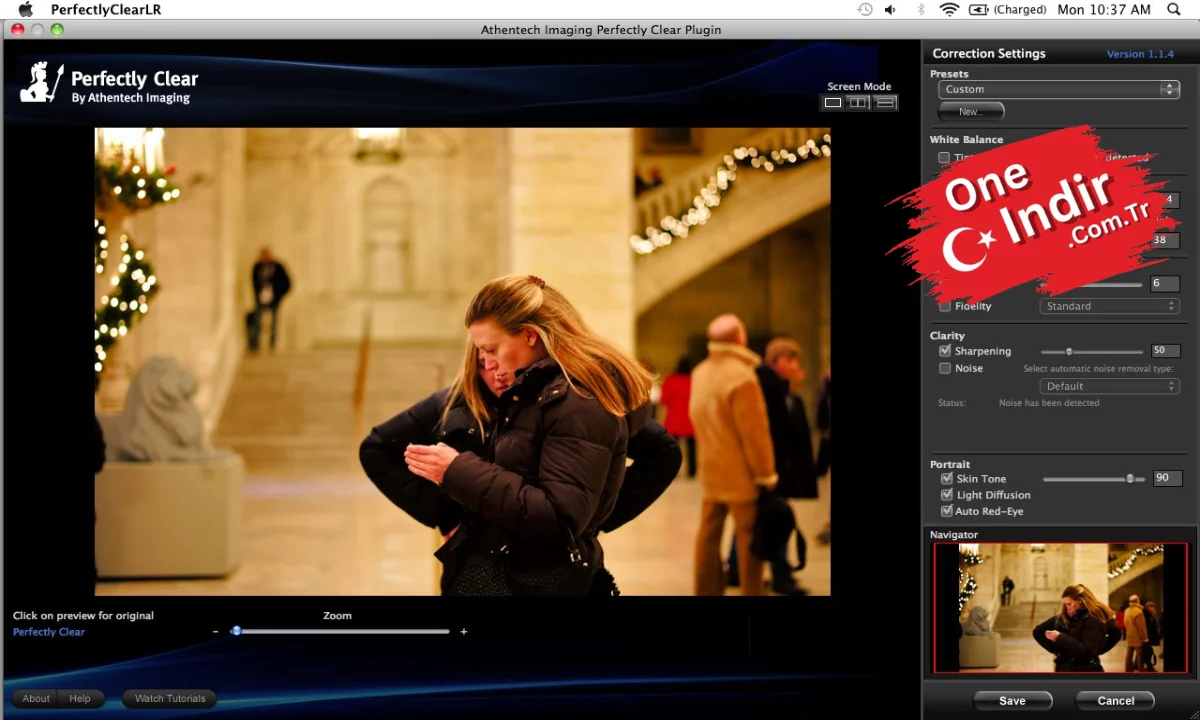
Task: Select the side-by-side split screen mode icon
Action: coord(859,103)
